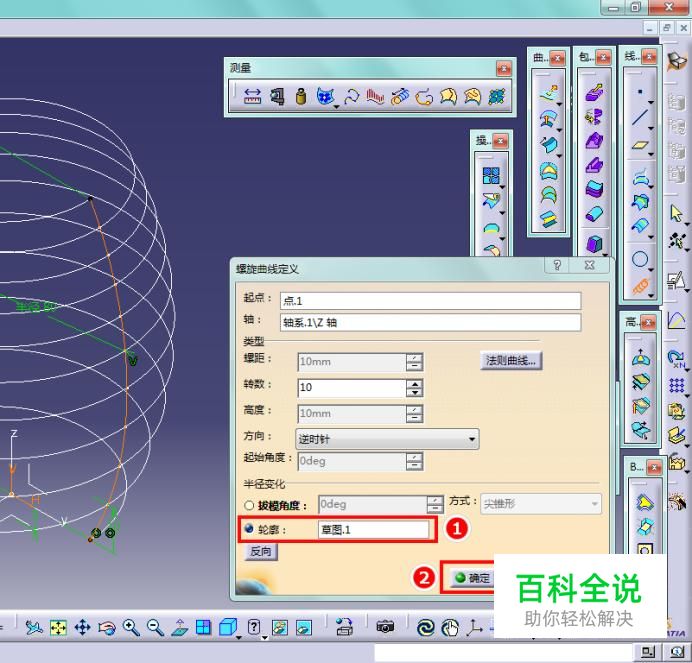
Task: Click the Normal View icon
Action: [x=180, y=627]
